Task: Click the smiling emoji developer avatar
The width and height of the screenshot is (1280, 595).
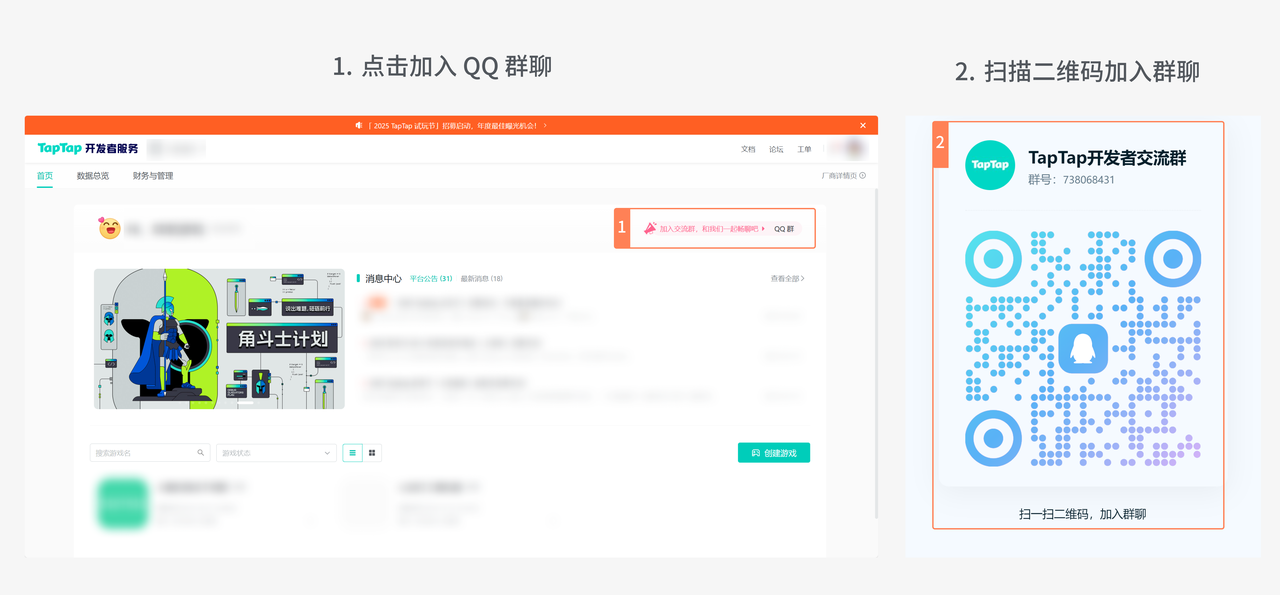Action: (109, 228)
